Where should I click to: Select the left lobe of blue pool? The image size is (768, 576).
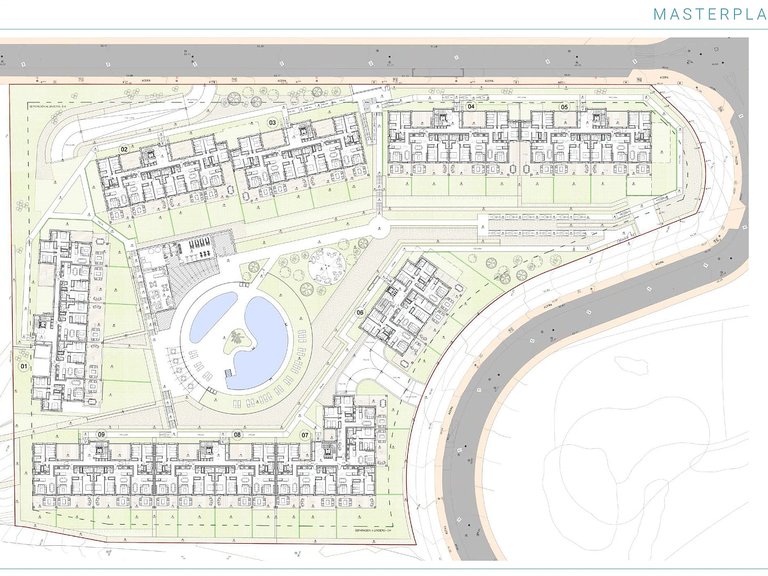(x=213, y=317)
